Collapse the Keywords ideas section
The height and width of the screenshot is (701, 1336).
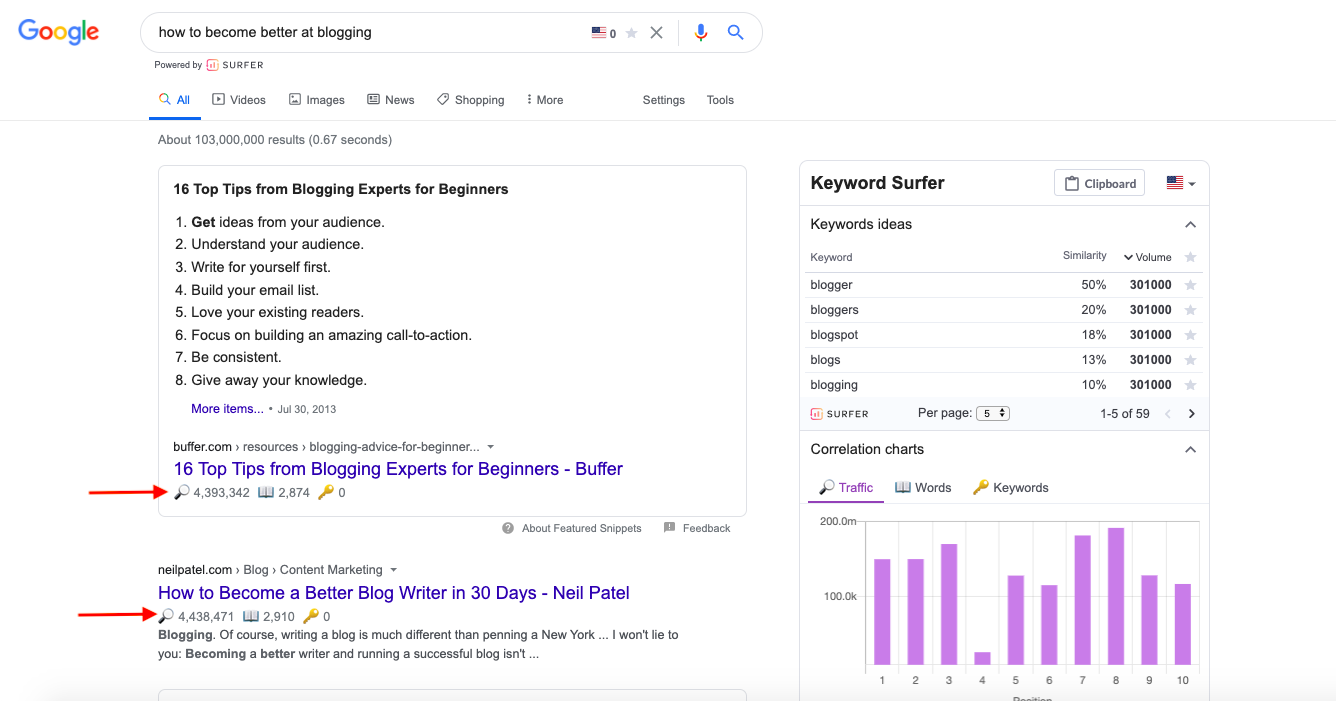(1190, 224)
